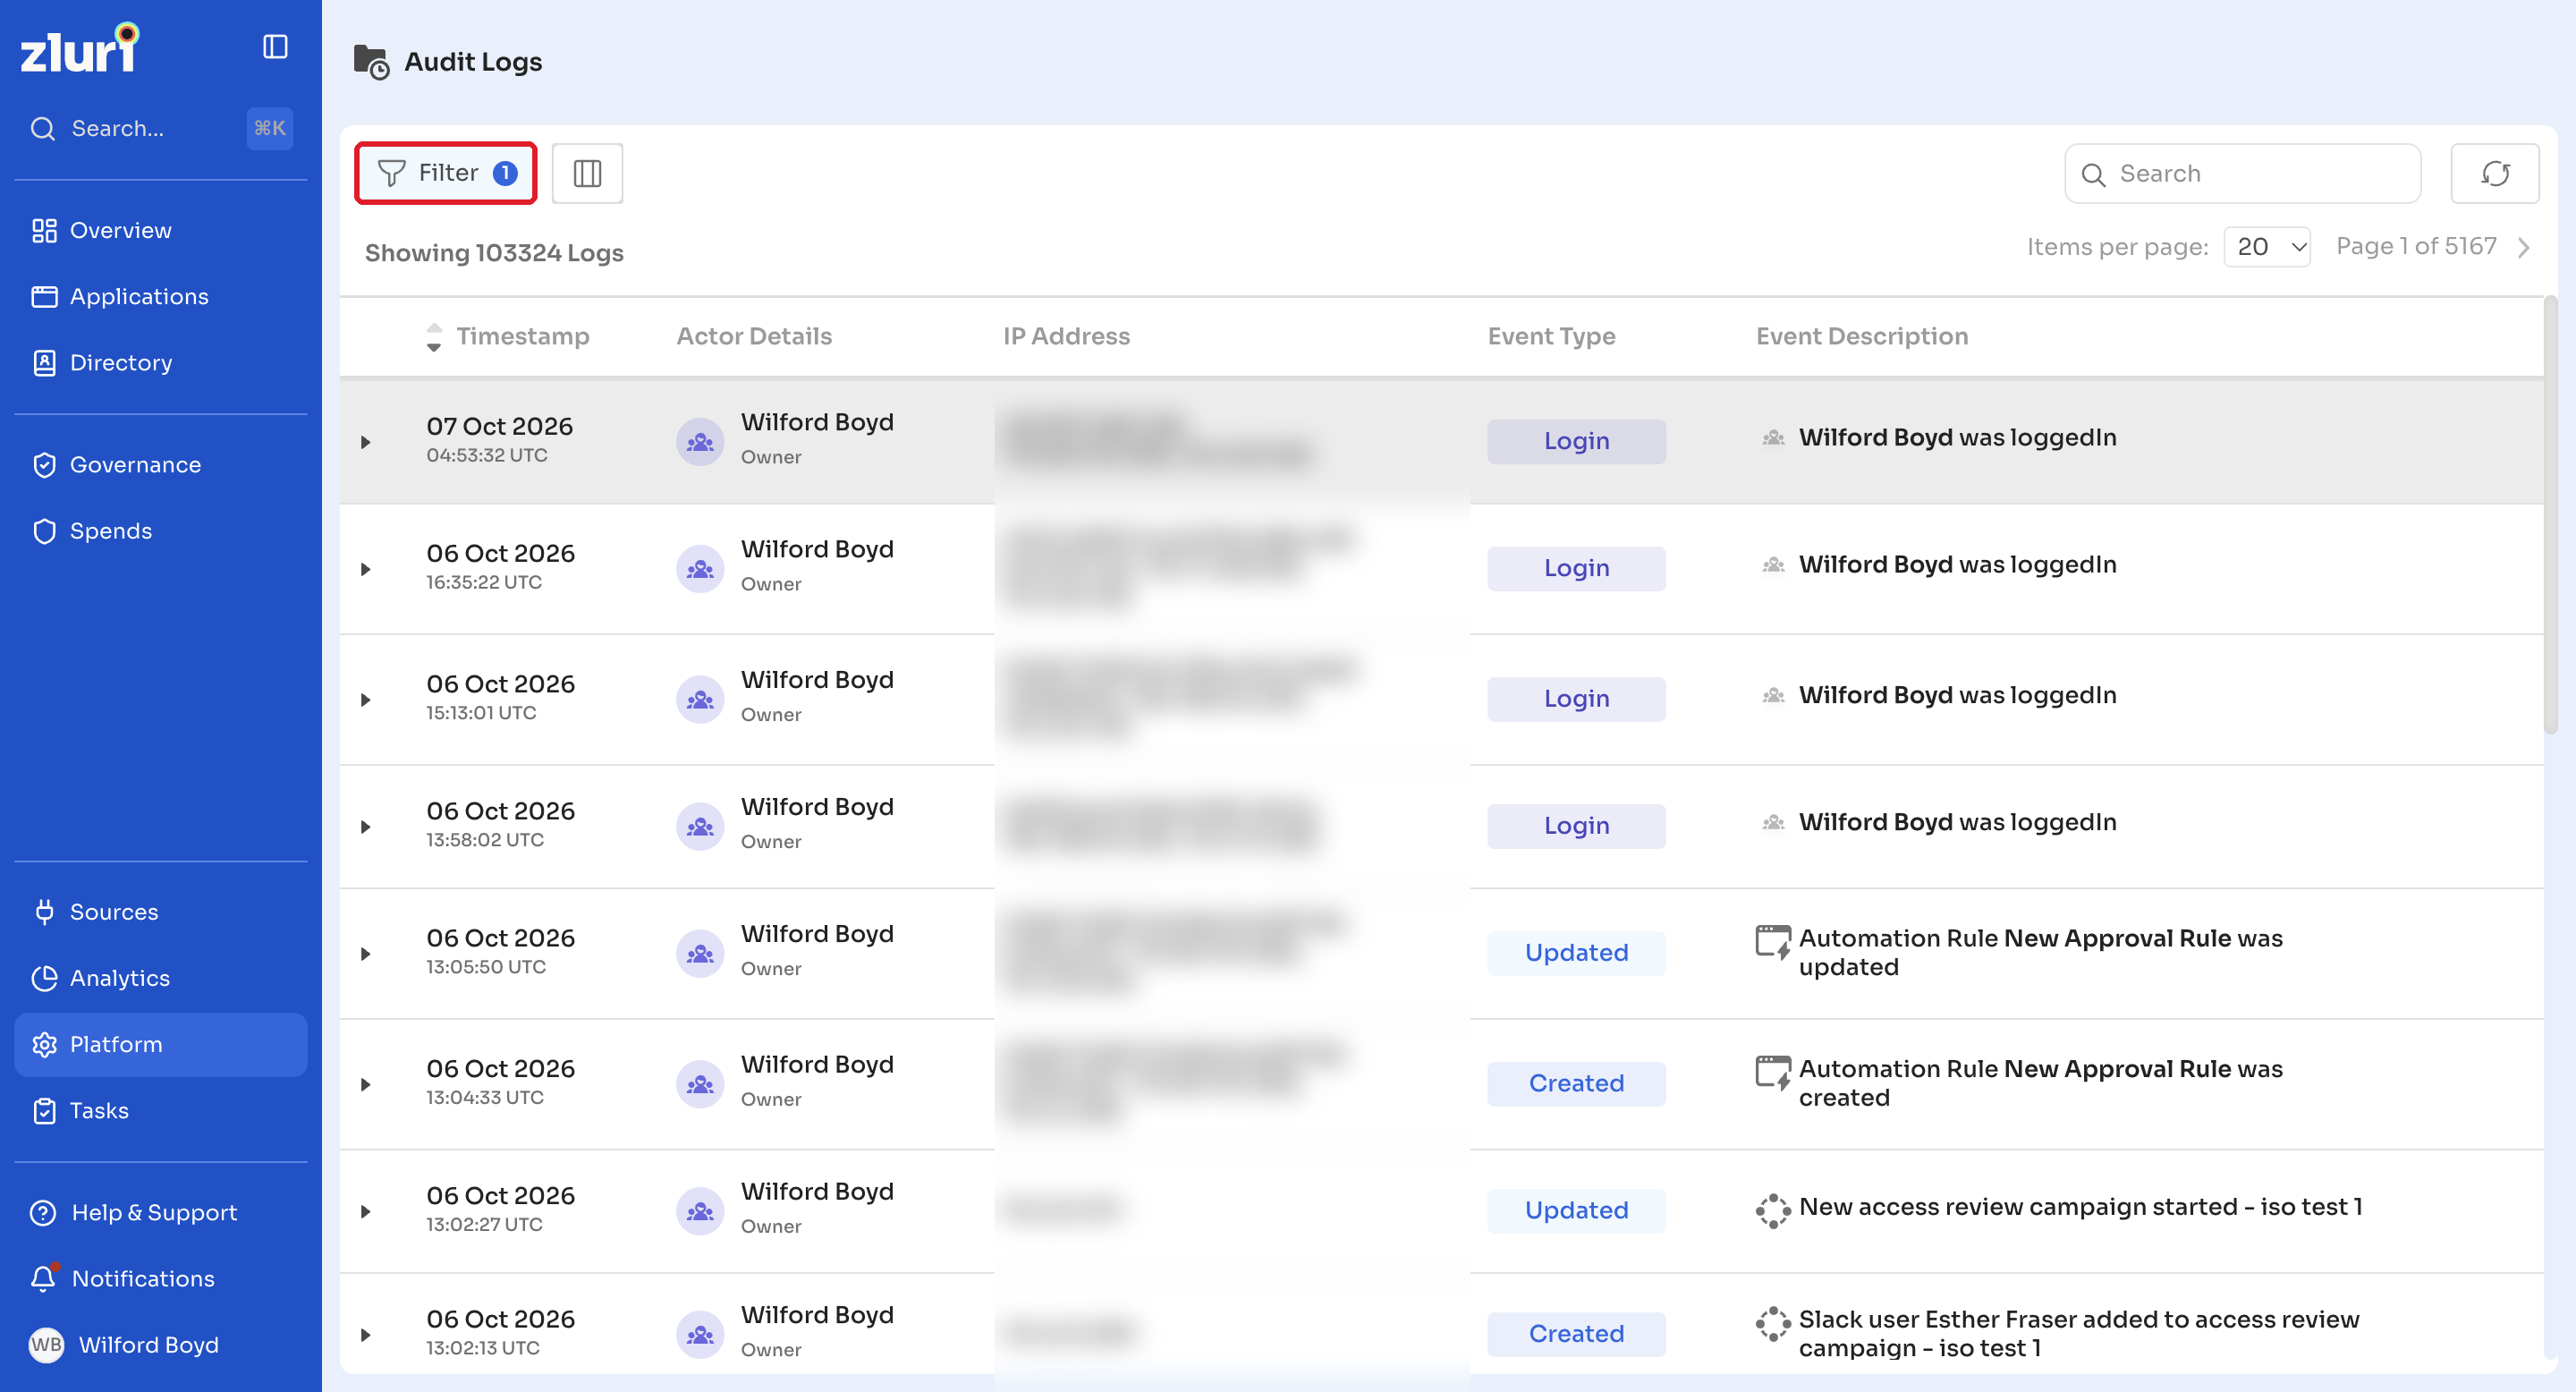Open Tasks in the sidebar
Screen dimensions: 2576x1392
tap(161, 1110)
